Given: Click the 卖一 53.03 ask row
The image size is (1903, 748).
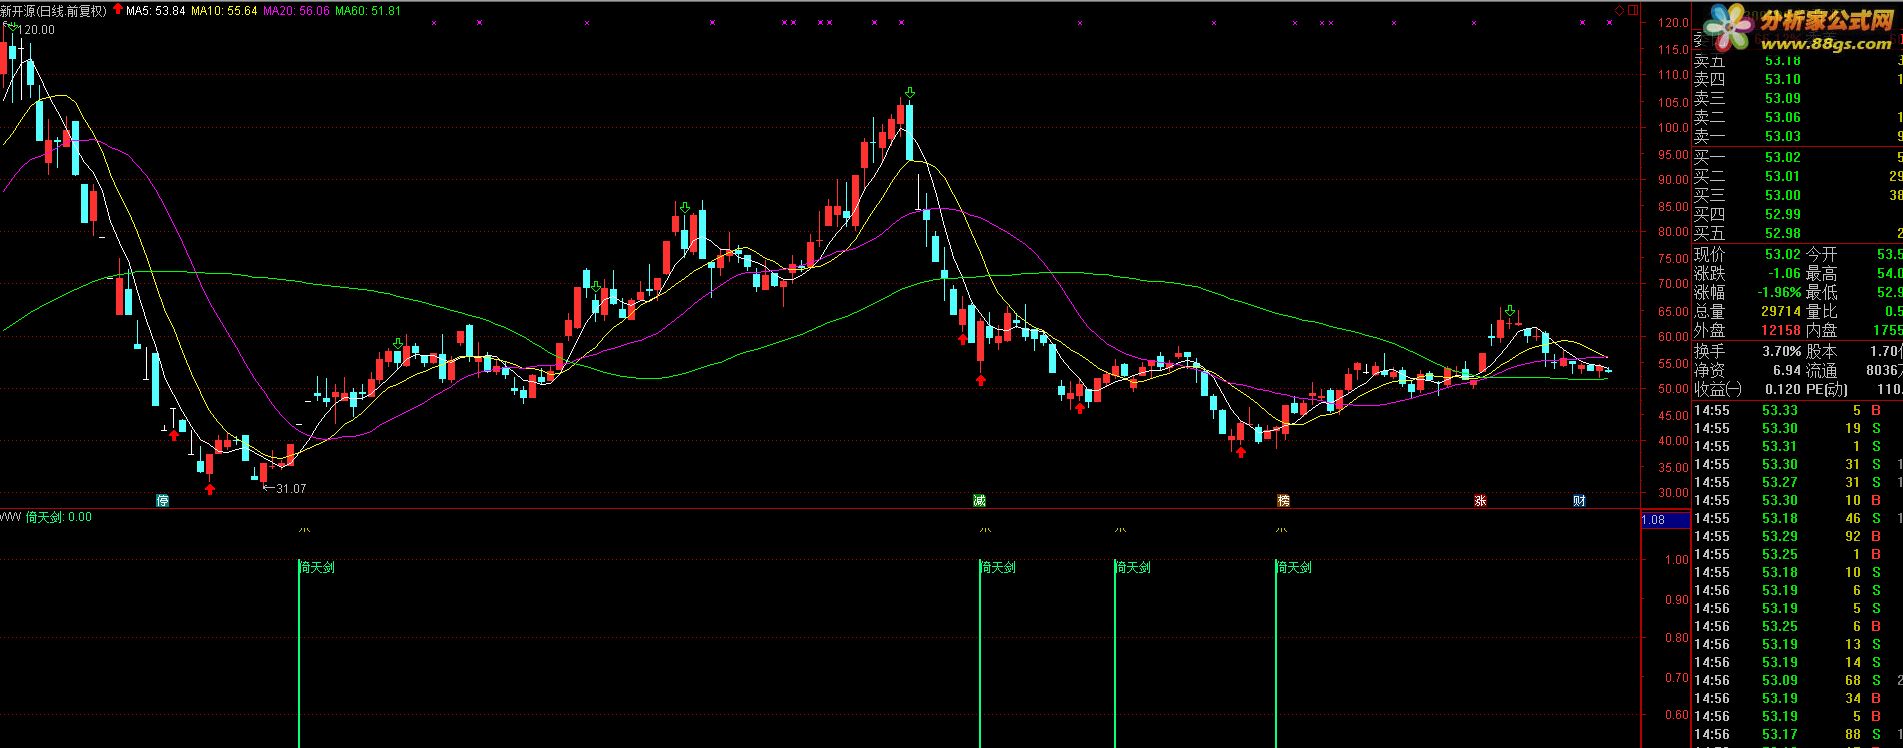Looking at the screenshot, I should pyautogui.click(x=1797, y=136).
